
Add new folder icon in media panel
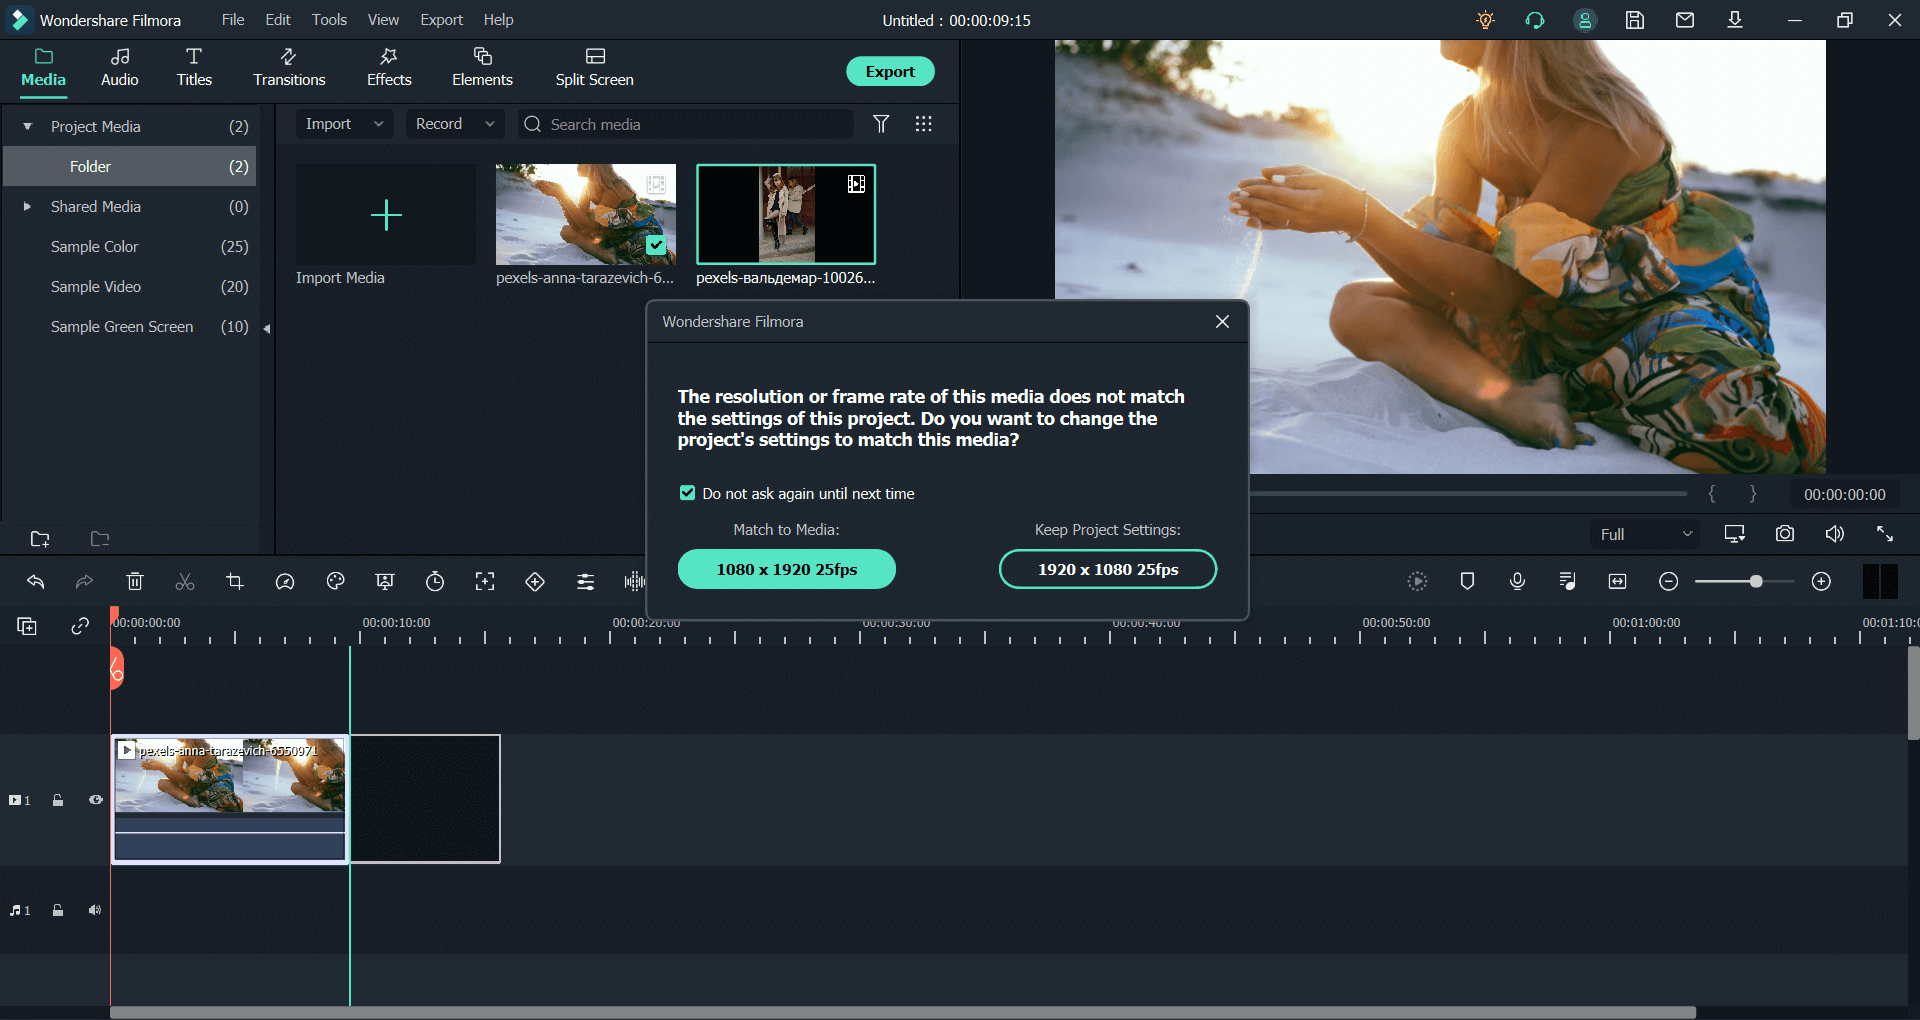(x=40, y=539)
